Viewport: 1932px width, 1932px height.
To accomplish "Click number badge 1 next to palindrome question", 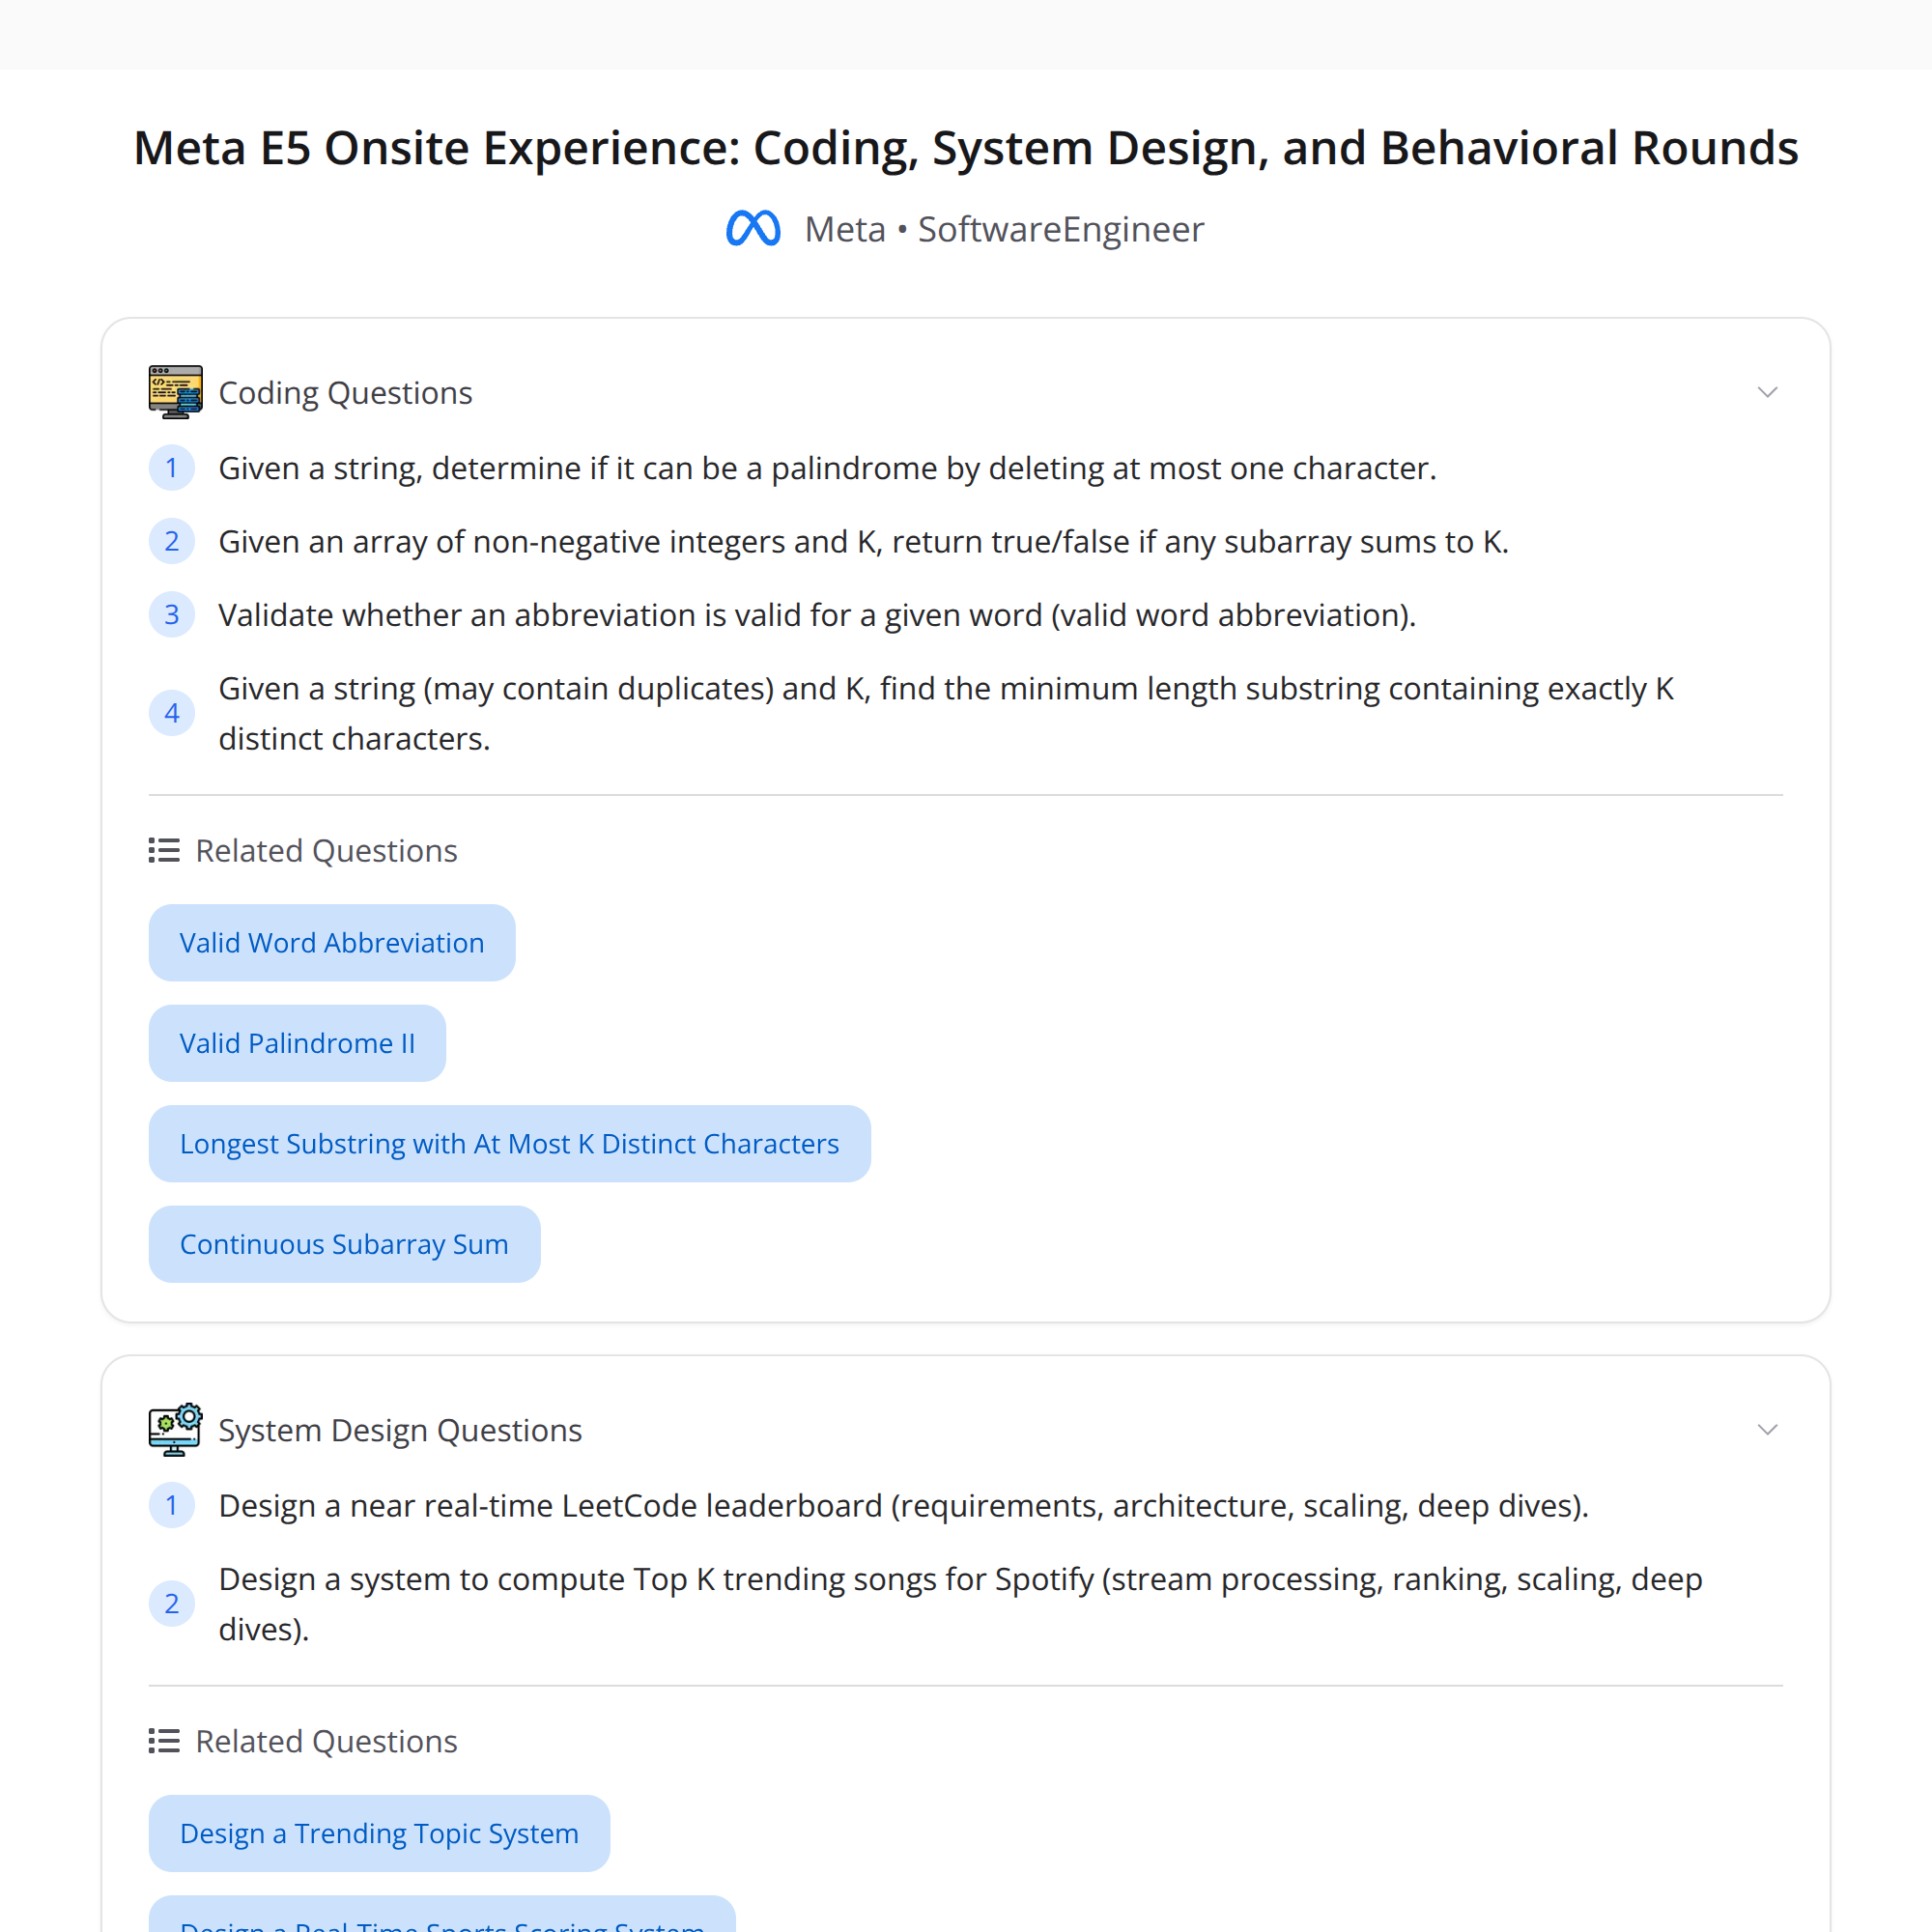I will click(x=172, y=467).
